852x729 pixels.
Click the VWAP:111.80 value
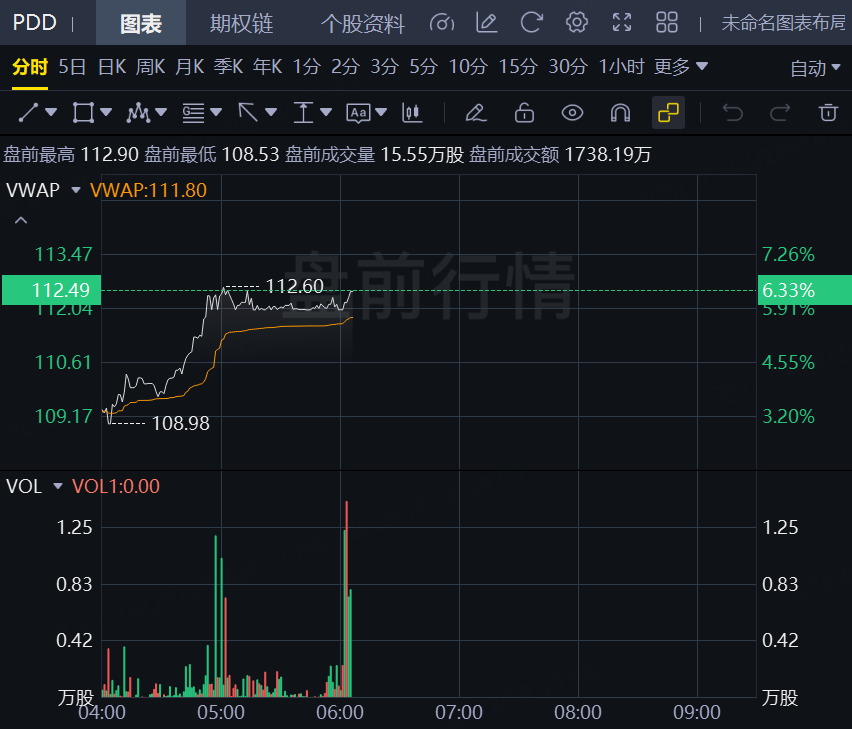click(148, 190)
